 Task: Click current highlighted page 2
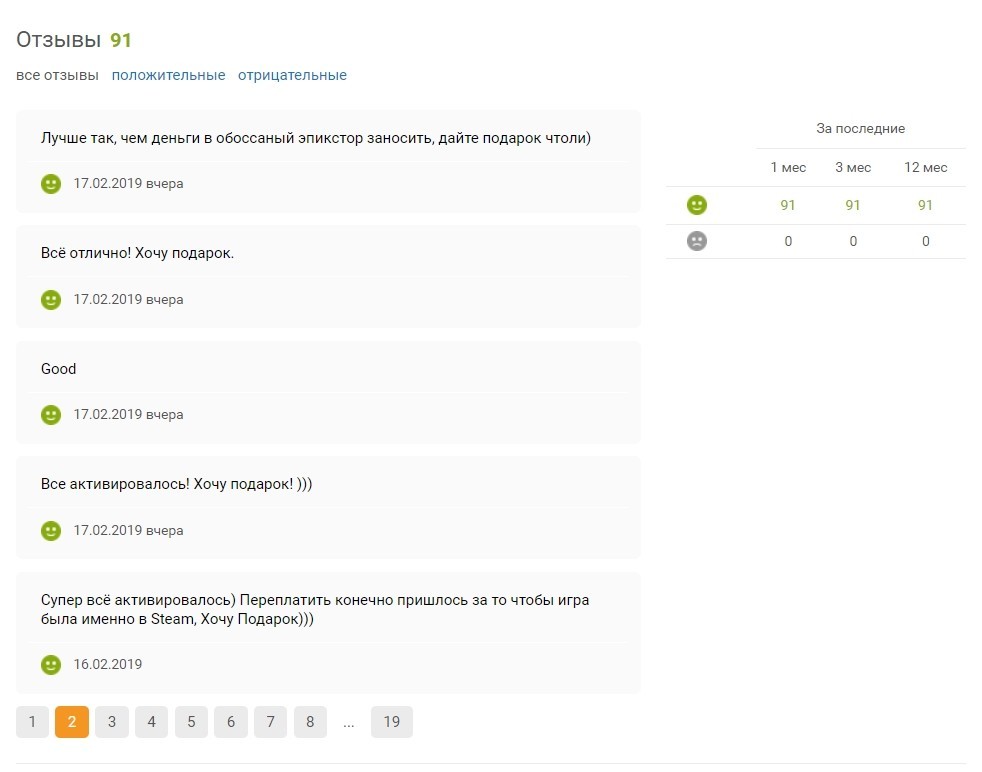(x=72, y=722)
